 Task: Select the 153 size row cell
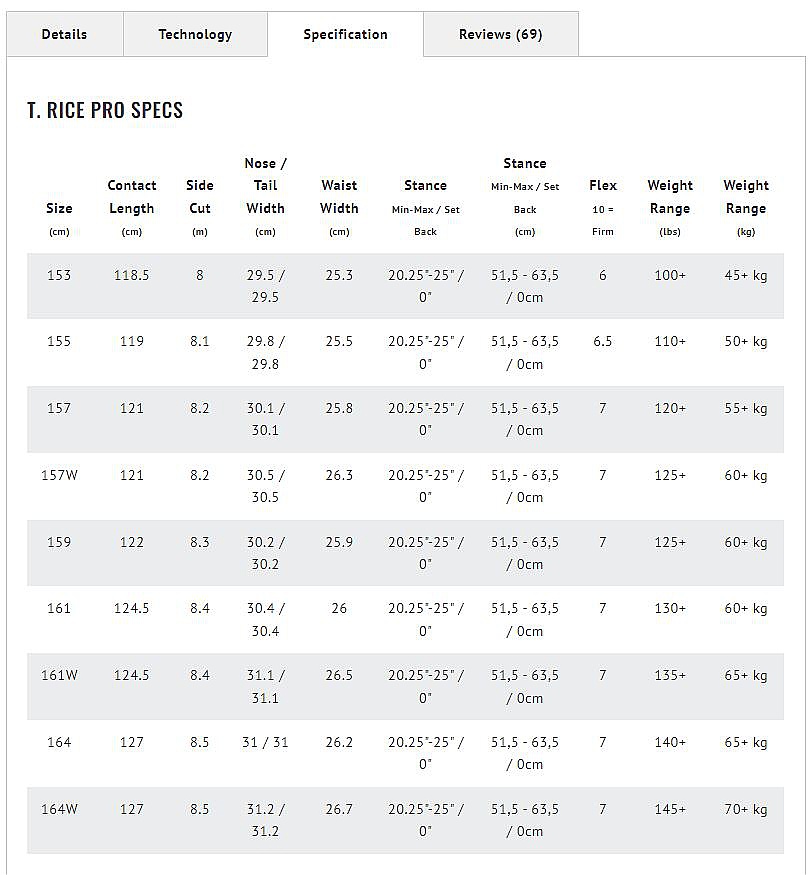(59, 275)
